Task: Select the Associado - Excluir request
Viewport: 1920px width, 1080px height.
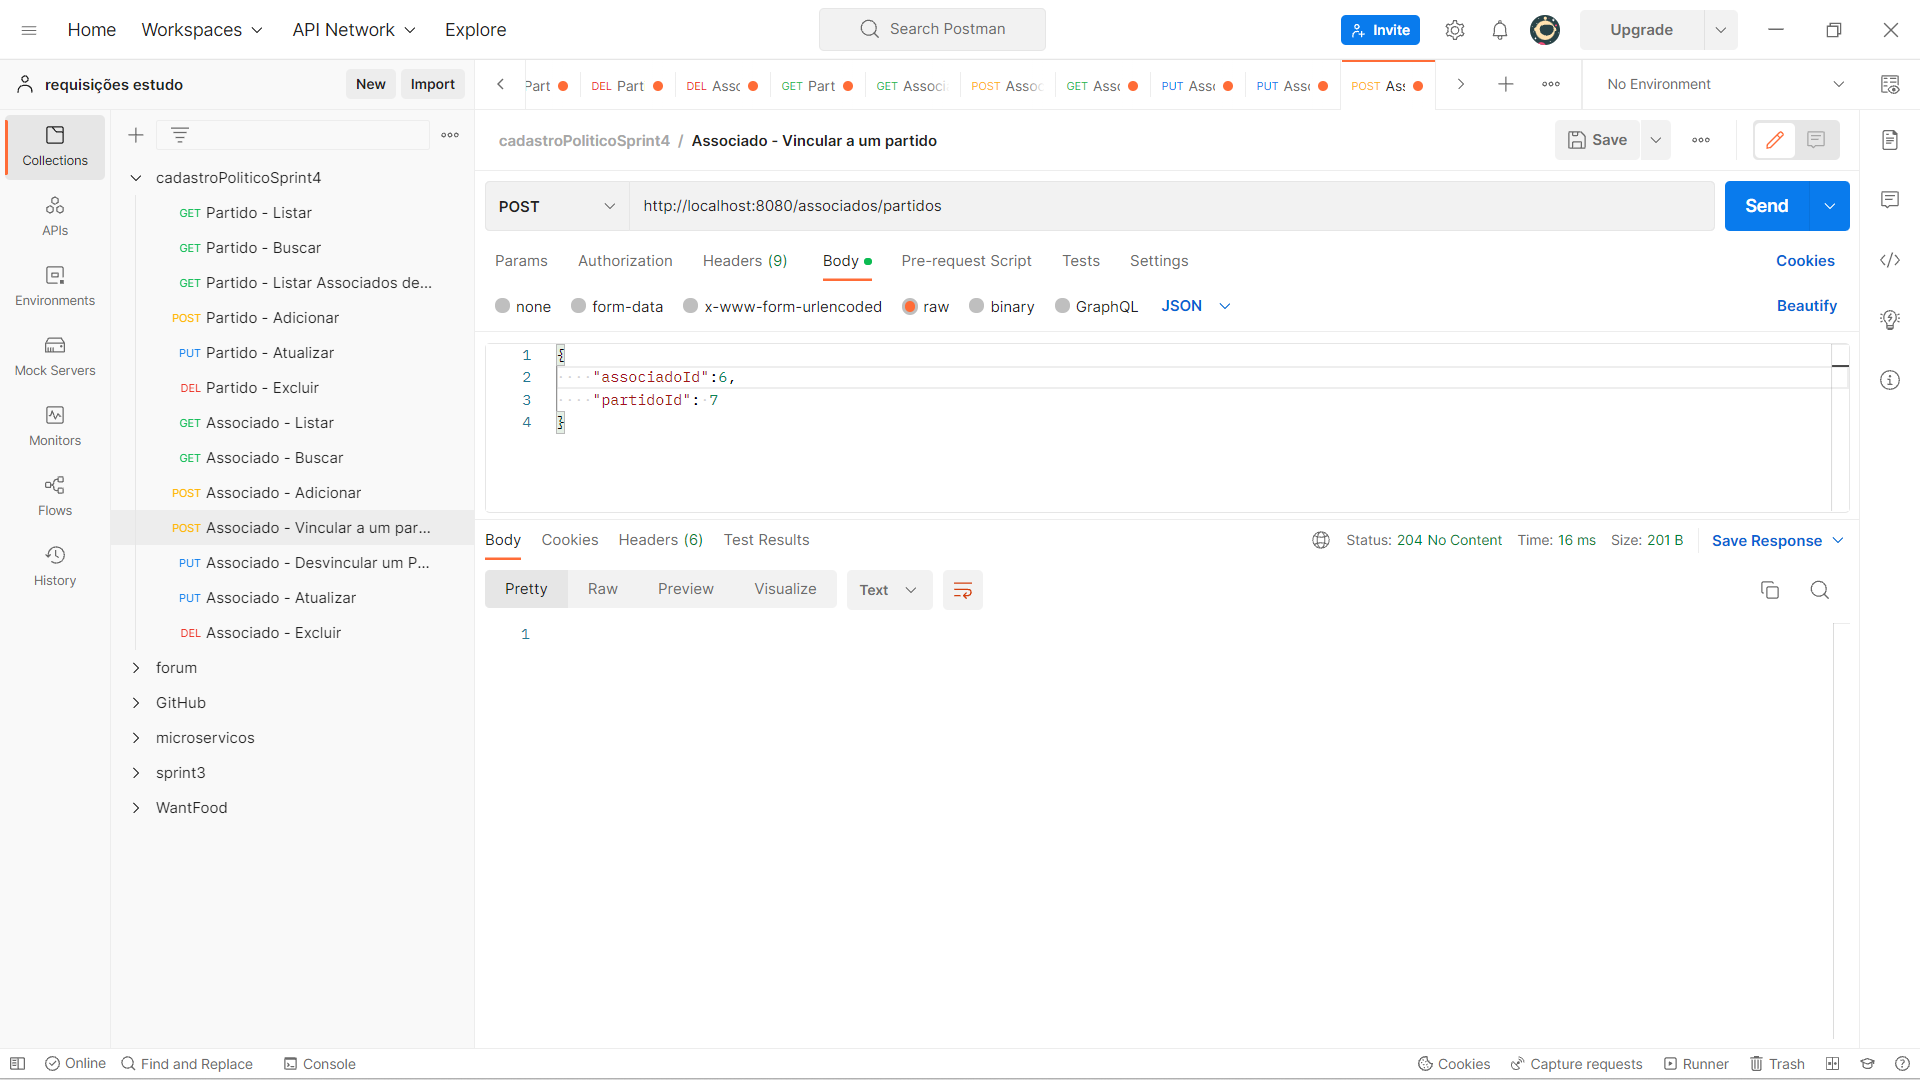Action: point(270,632)
